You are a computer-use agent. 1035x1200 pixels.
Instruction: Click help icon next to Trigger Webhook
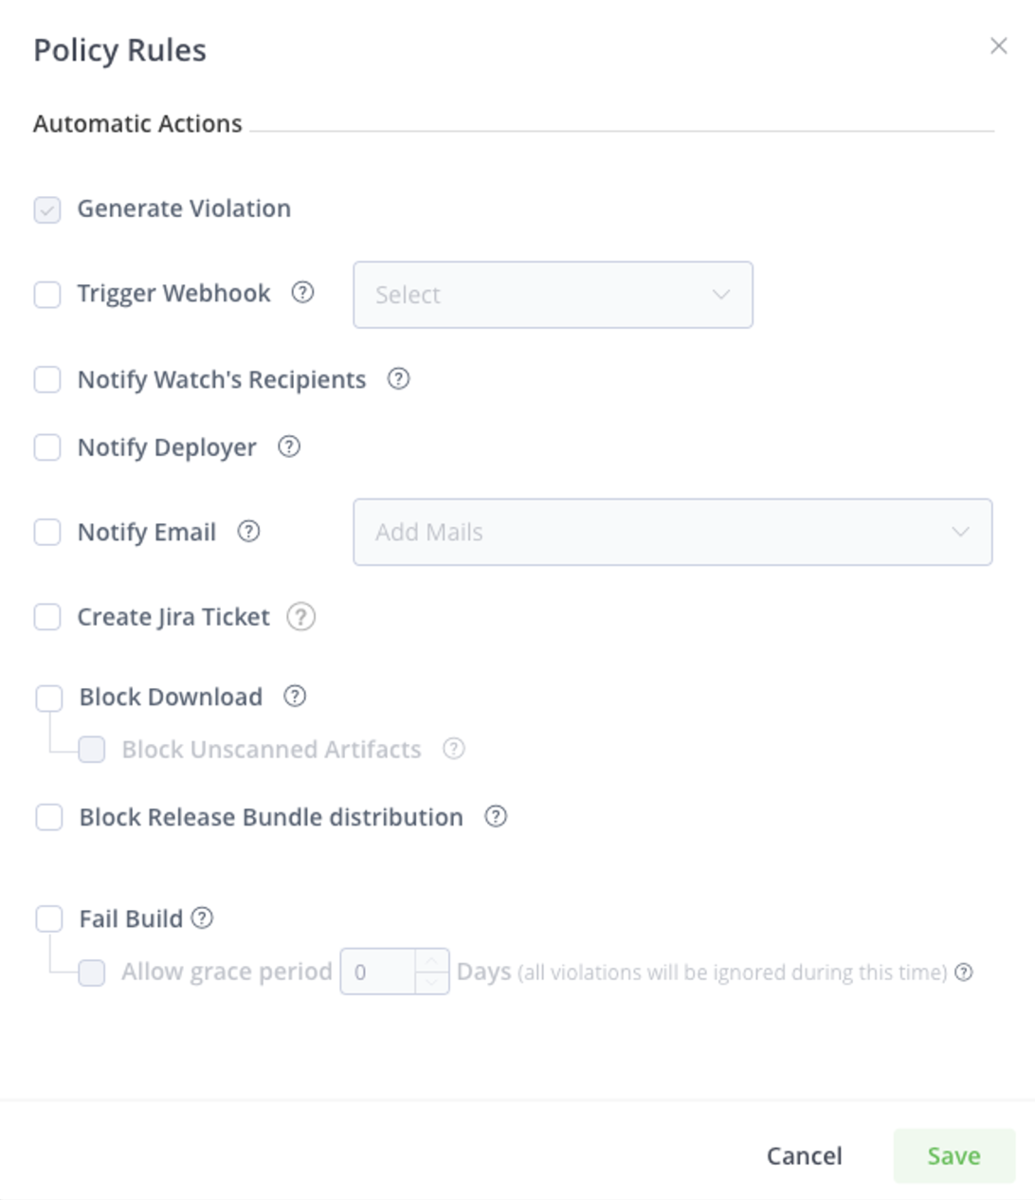[x=302, y=293]
